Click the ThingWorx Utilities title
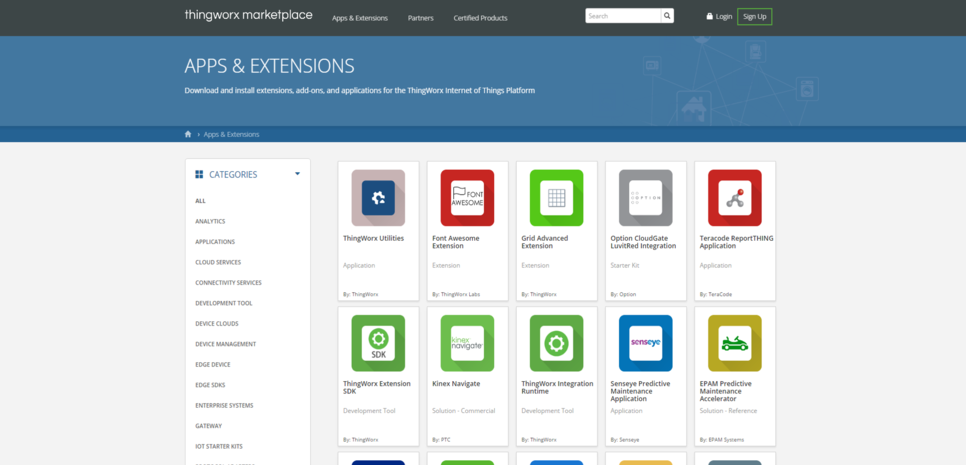Viewport: 966px width, 465px height. (x=373, y=238)
